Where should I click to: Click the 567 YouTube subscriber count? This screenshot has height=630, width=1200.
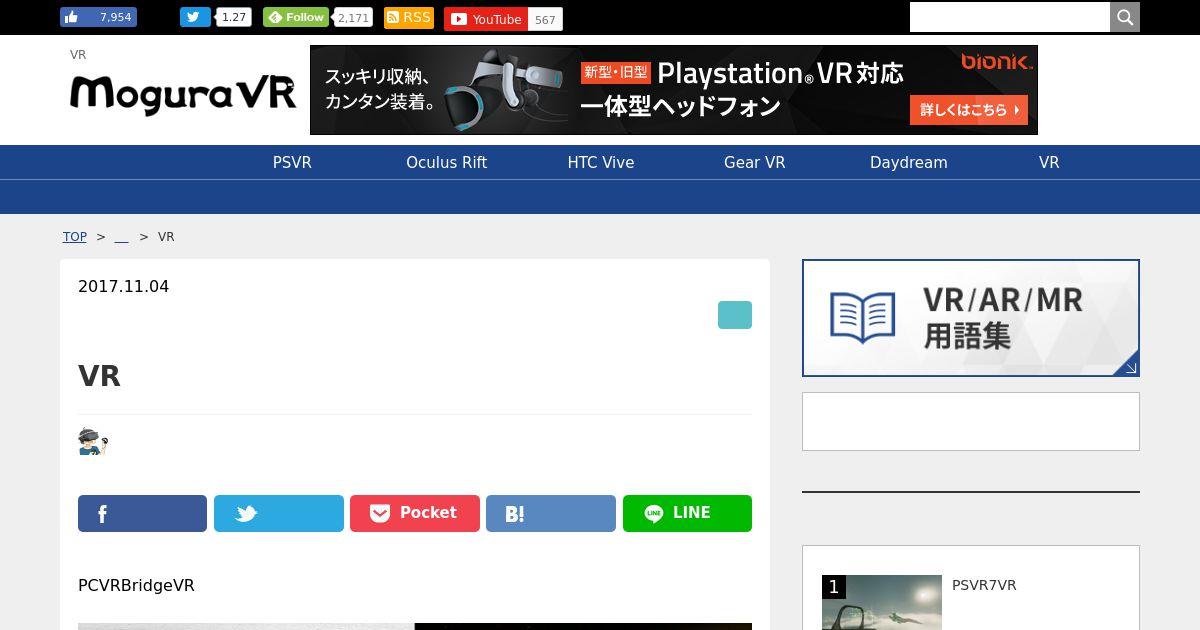coord(545,20)
